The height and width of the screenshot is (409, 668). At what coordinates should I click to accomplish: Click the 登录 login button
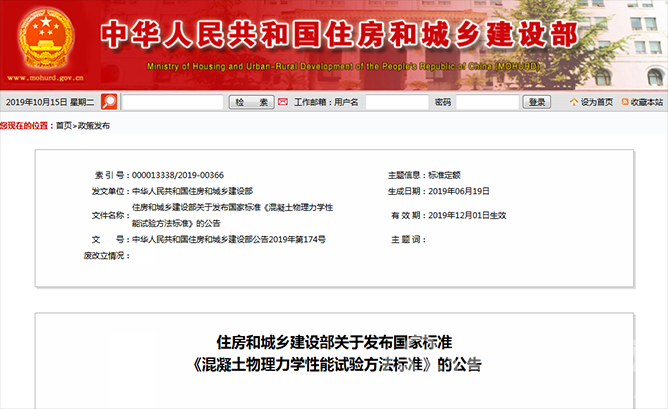[537, 102]
